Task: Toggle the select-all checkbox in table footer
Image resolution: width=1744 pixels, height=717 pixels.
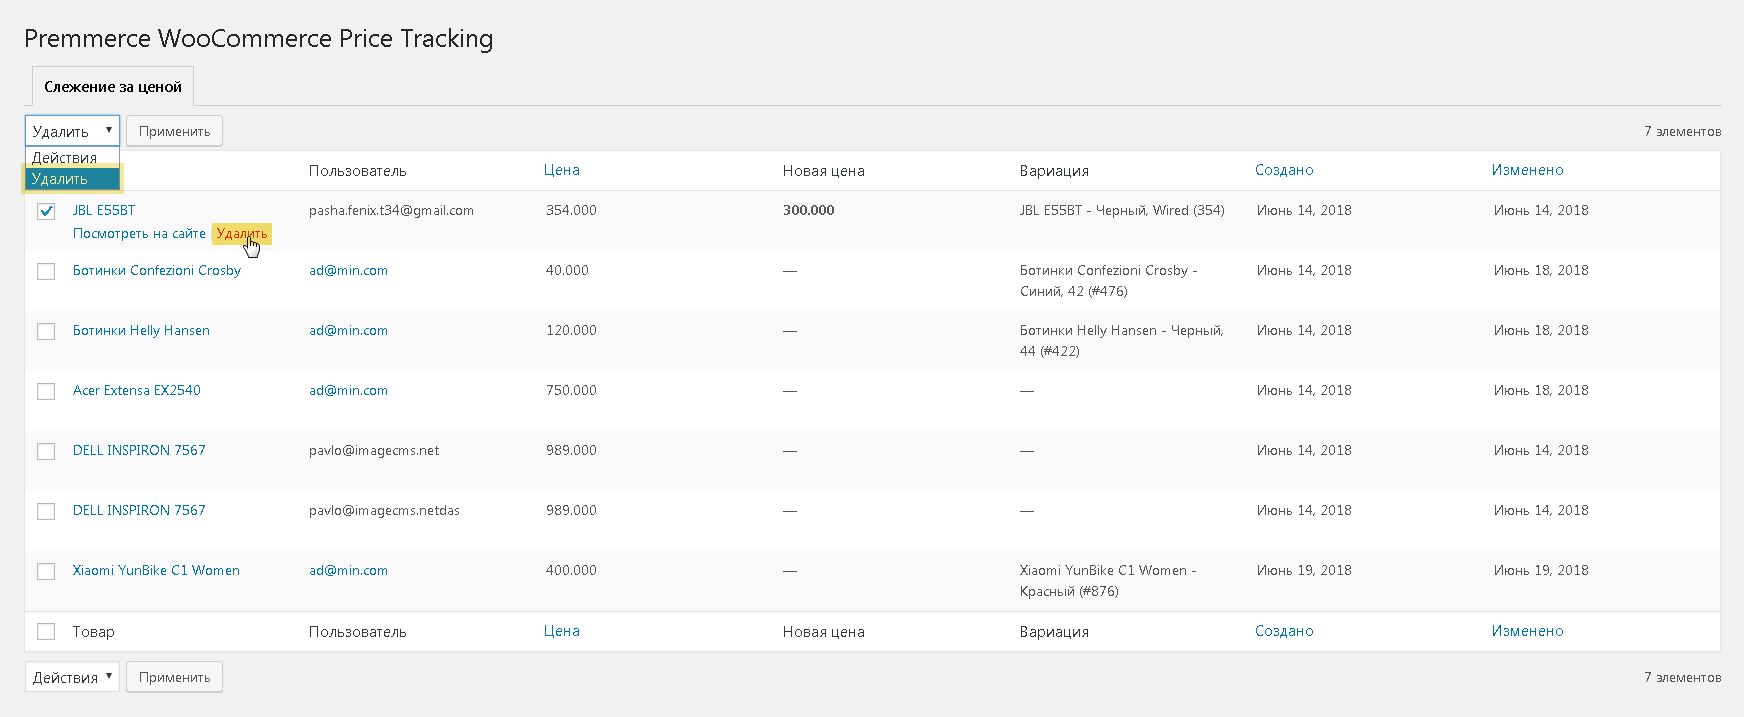Action: (46, 631)
